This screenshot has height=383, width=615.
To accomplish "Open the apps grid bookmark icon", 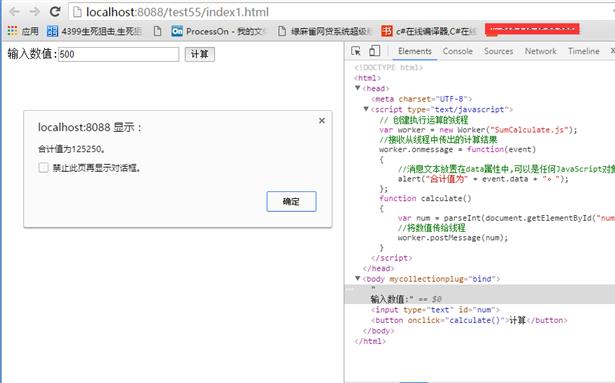I will pos(13,31).
